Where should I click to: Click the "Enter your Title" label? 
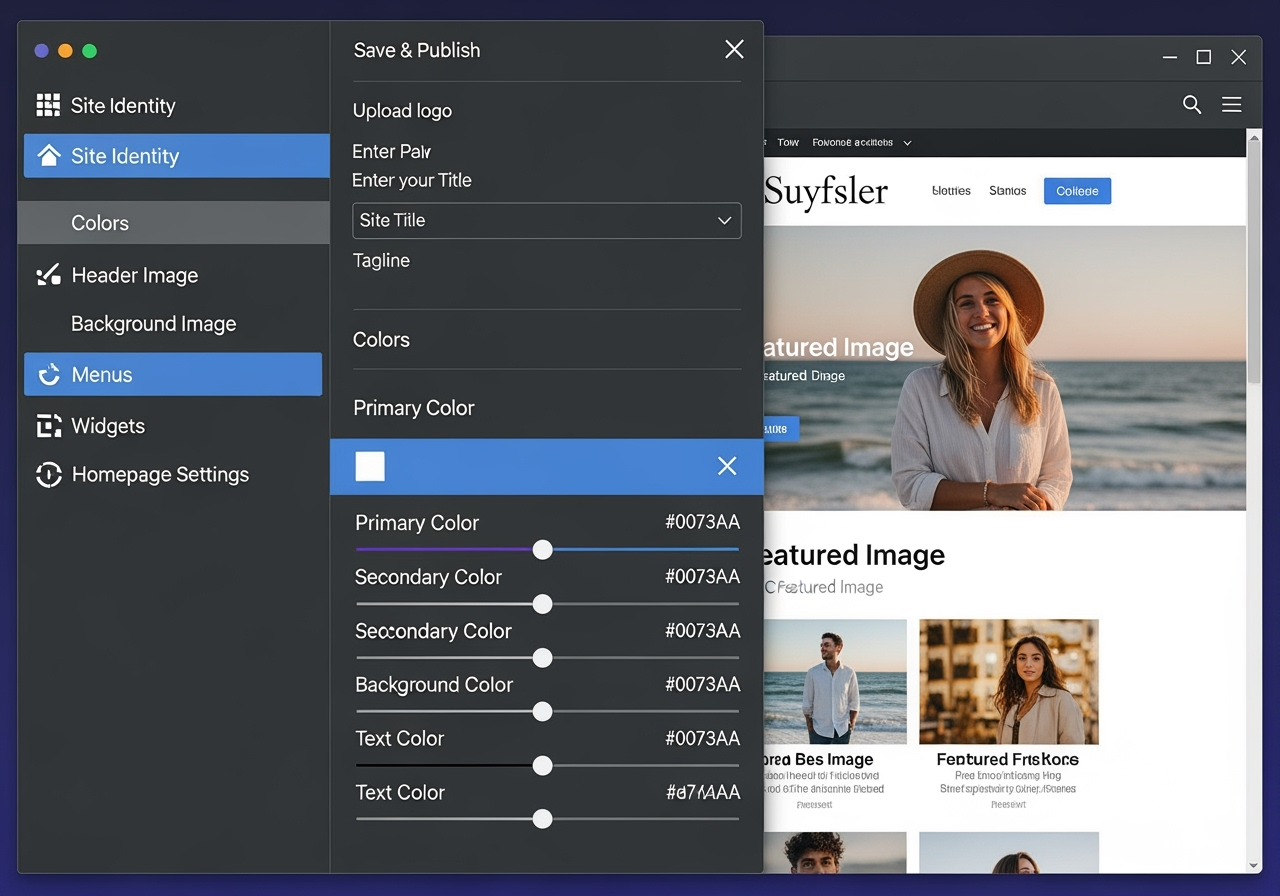[412, 180]
